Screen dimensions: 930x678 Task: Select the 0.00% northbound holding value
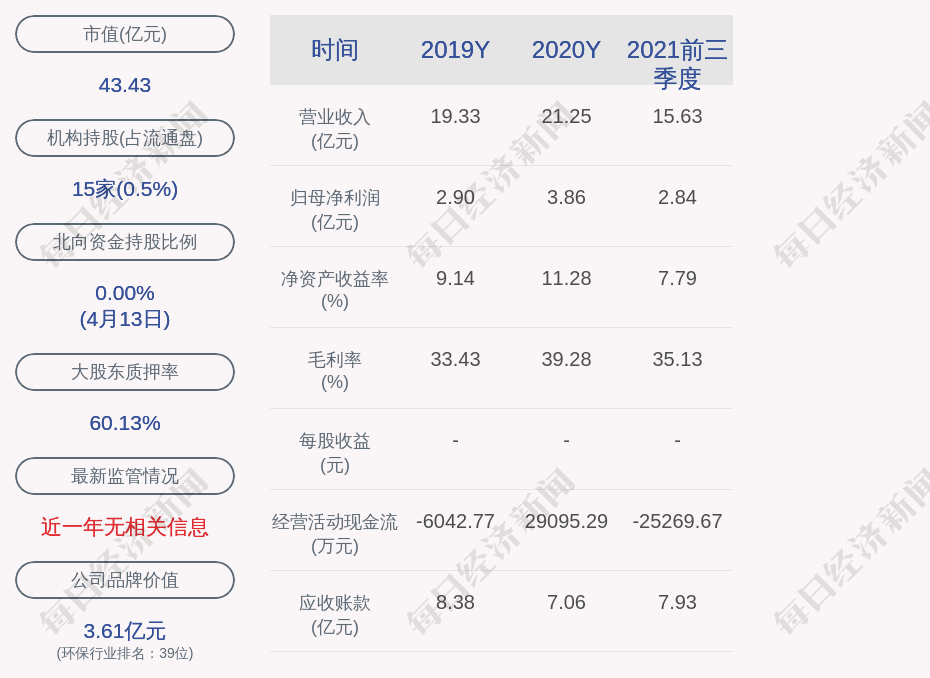[x=125, y=293]
